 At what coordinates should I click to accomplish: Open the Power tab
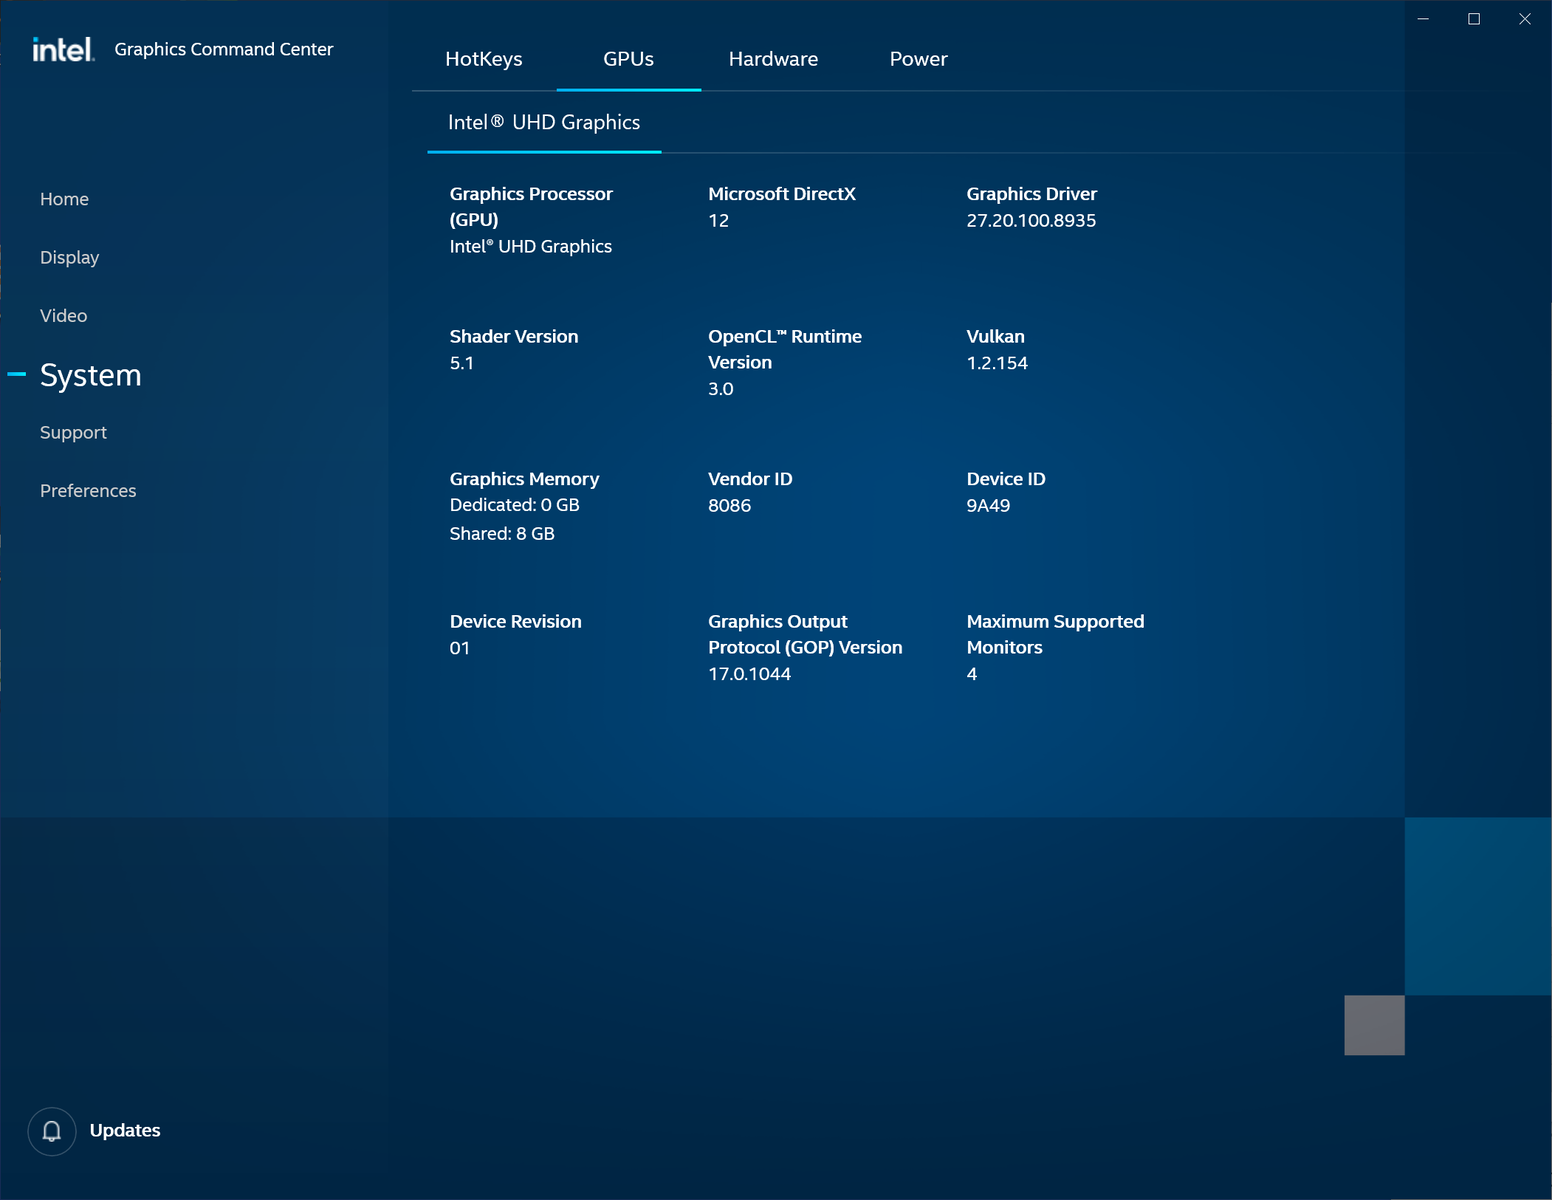coord(918,59)
